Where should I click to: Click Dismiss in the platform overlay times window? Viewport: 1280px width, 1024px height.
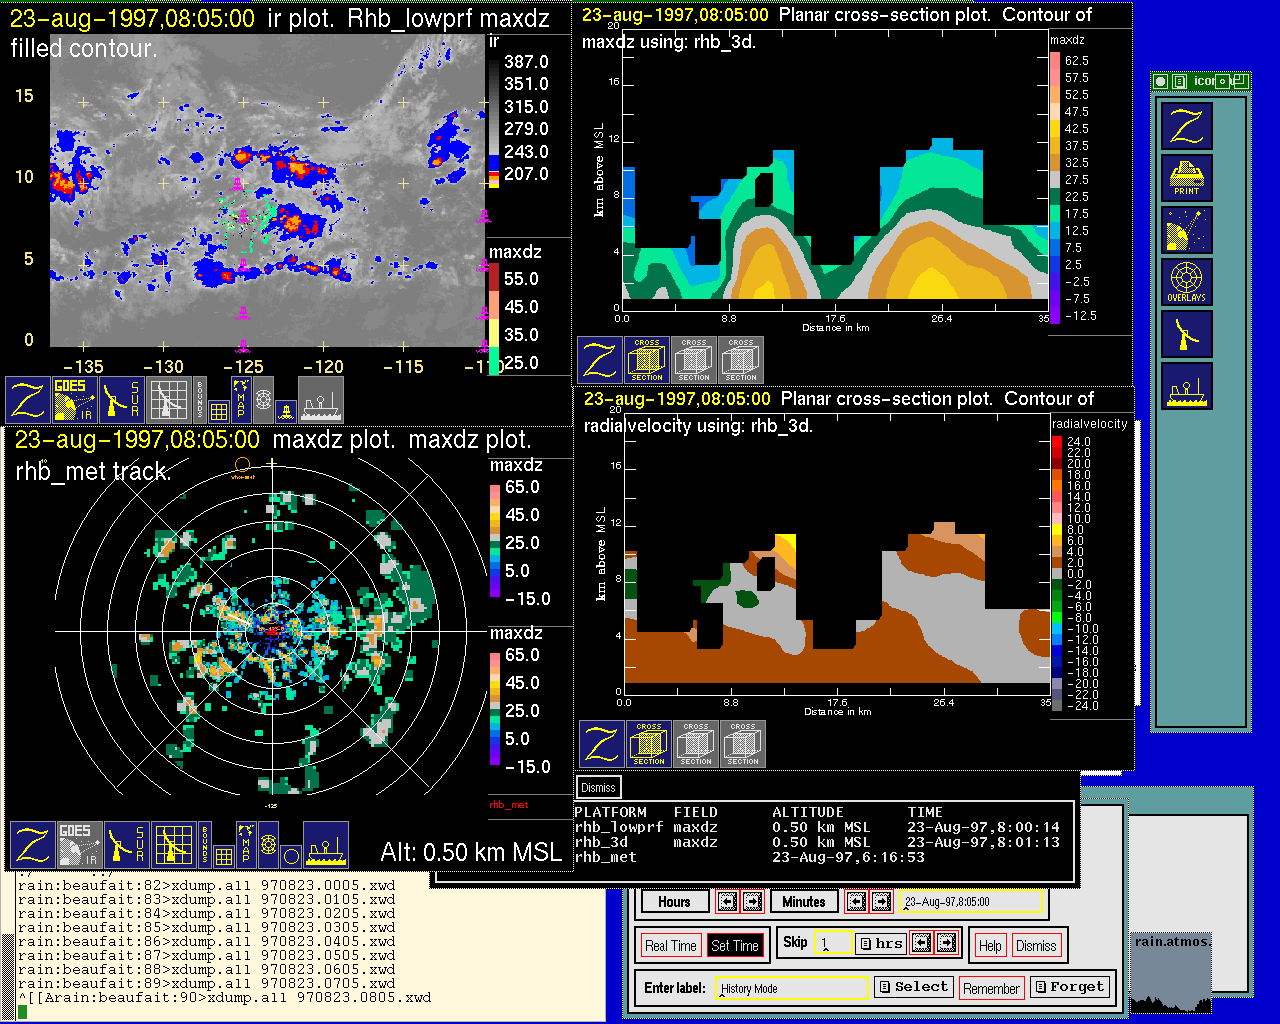click(x=598, y=787)
